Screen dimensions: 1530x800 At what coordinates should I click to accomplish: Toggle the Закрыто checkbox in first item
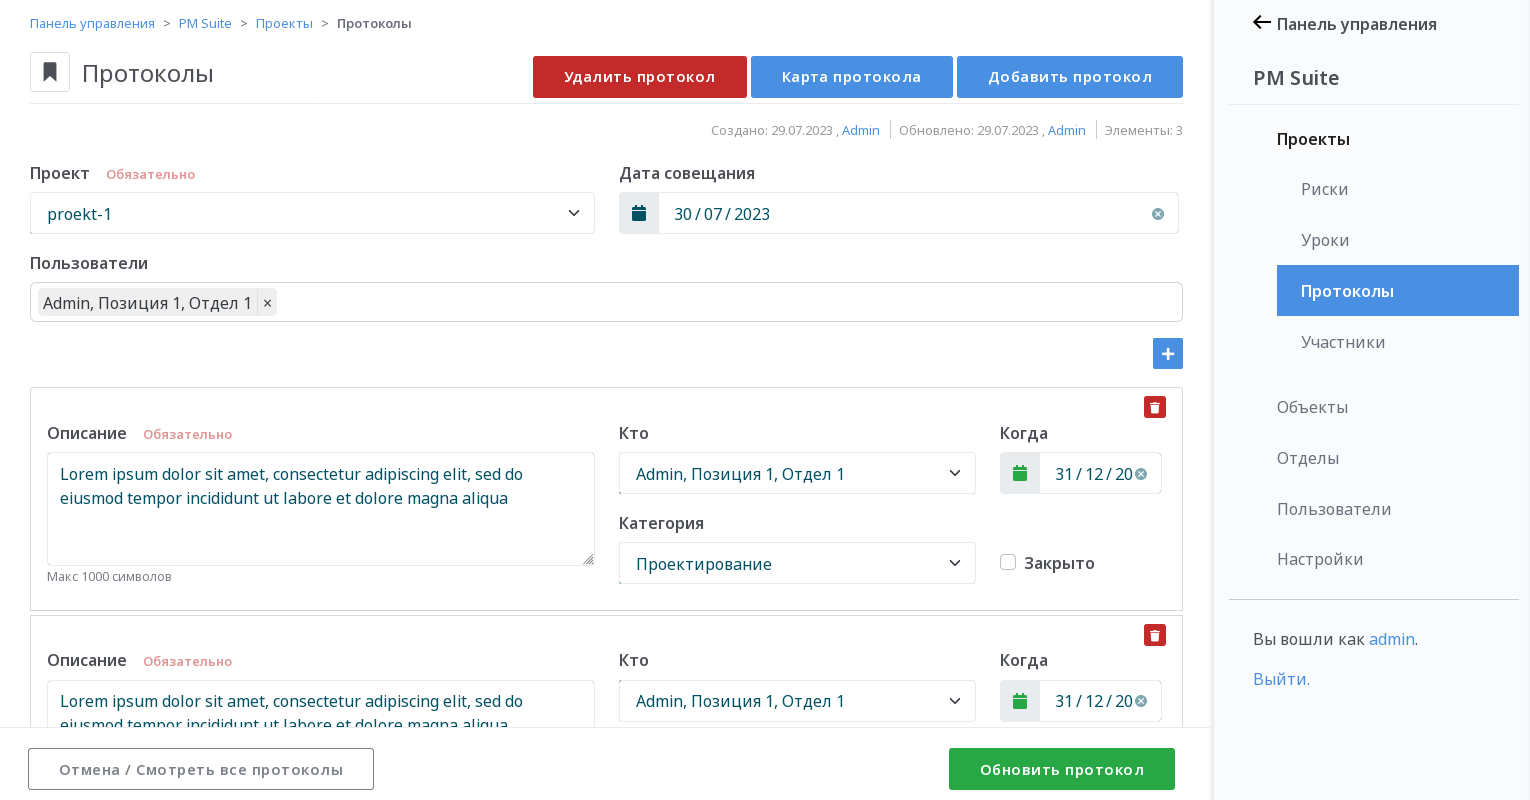[1008, 562]
